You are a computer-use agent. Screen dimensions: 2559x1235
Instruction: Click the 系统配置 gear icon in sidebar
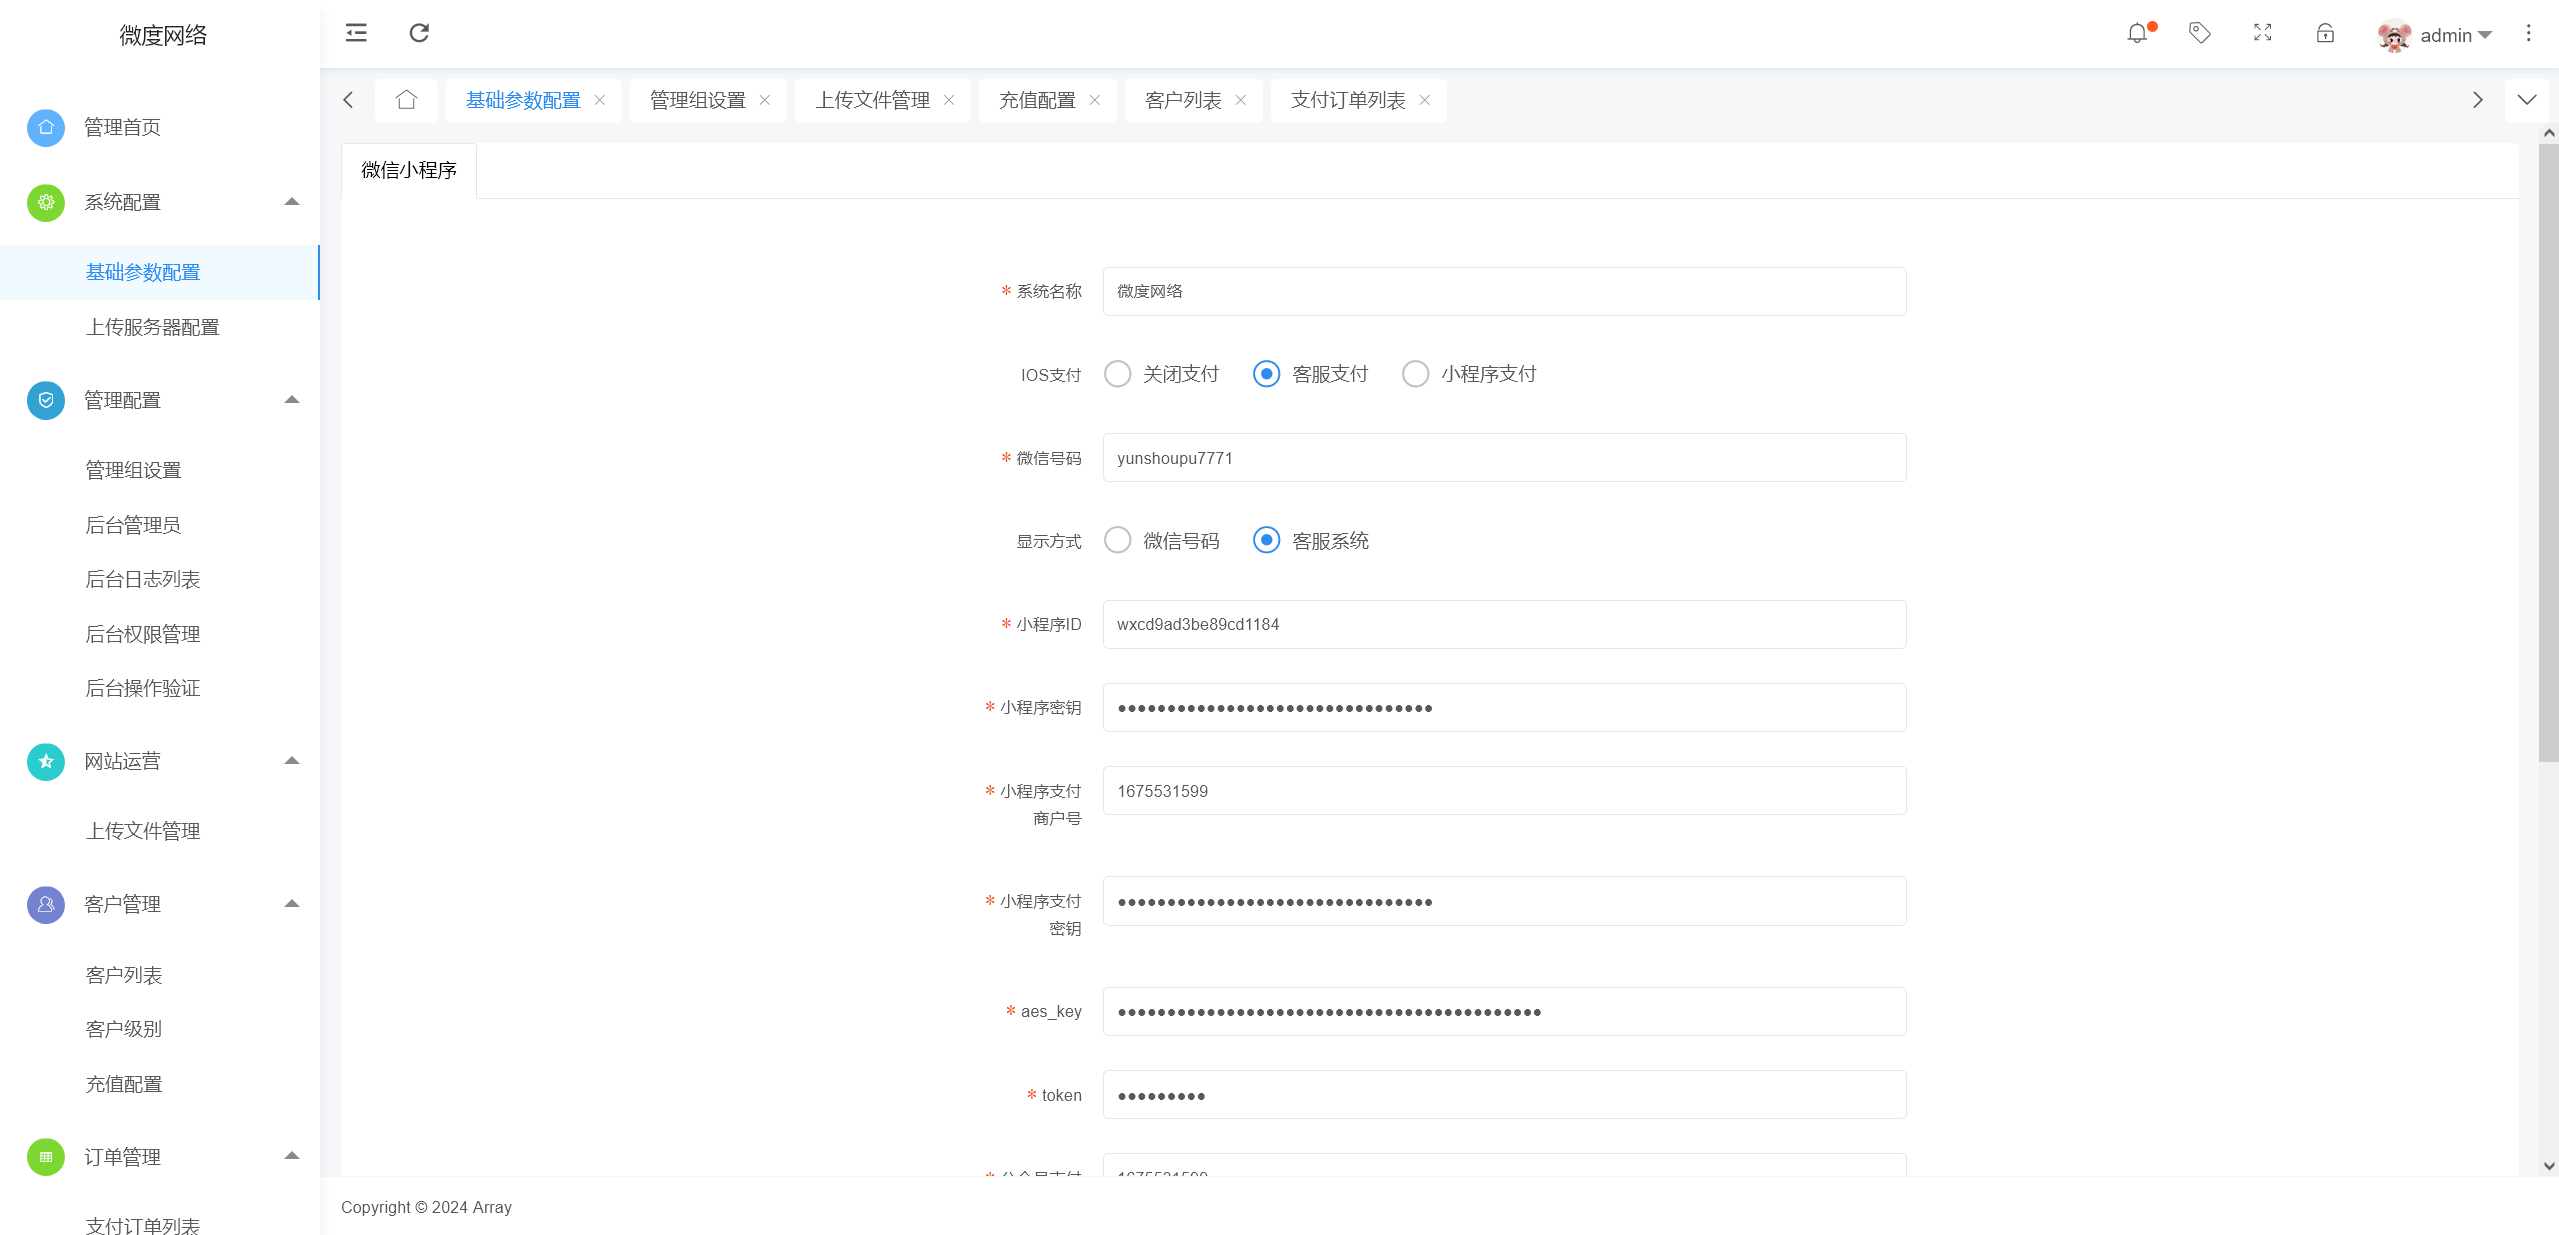click(x=45, y=202)
